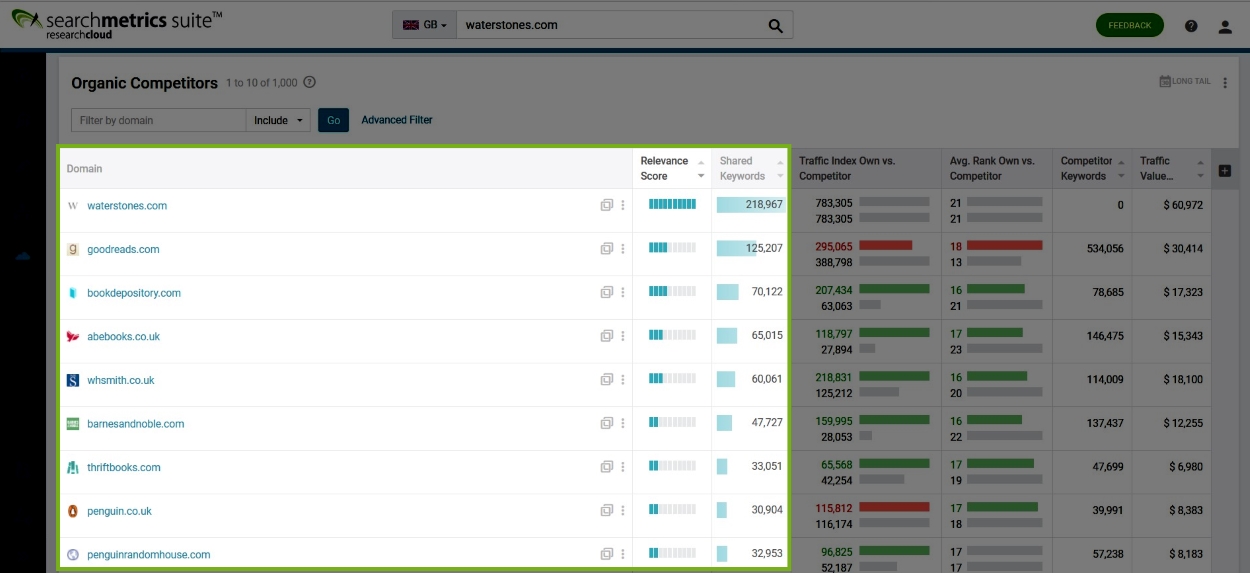
Task: Open the three-dot menu next to Long Tail
Action: [x=1225, y=82]
